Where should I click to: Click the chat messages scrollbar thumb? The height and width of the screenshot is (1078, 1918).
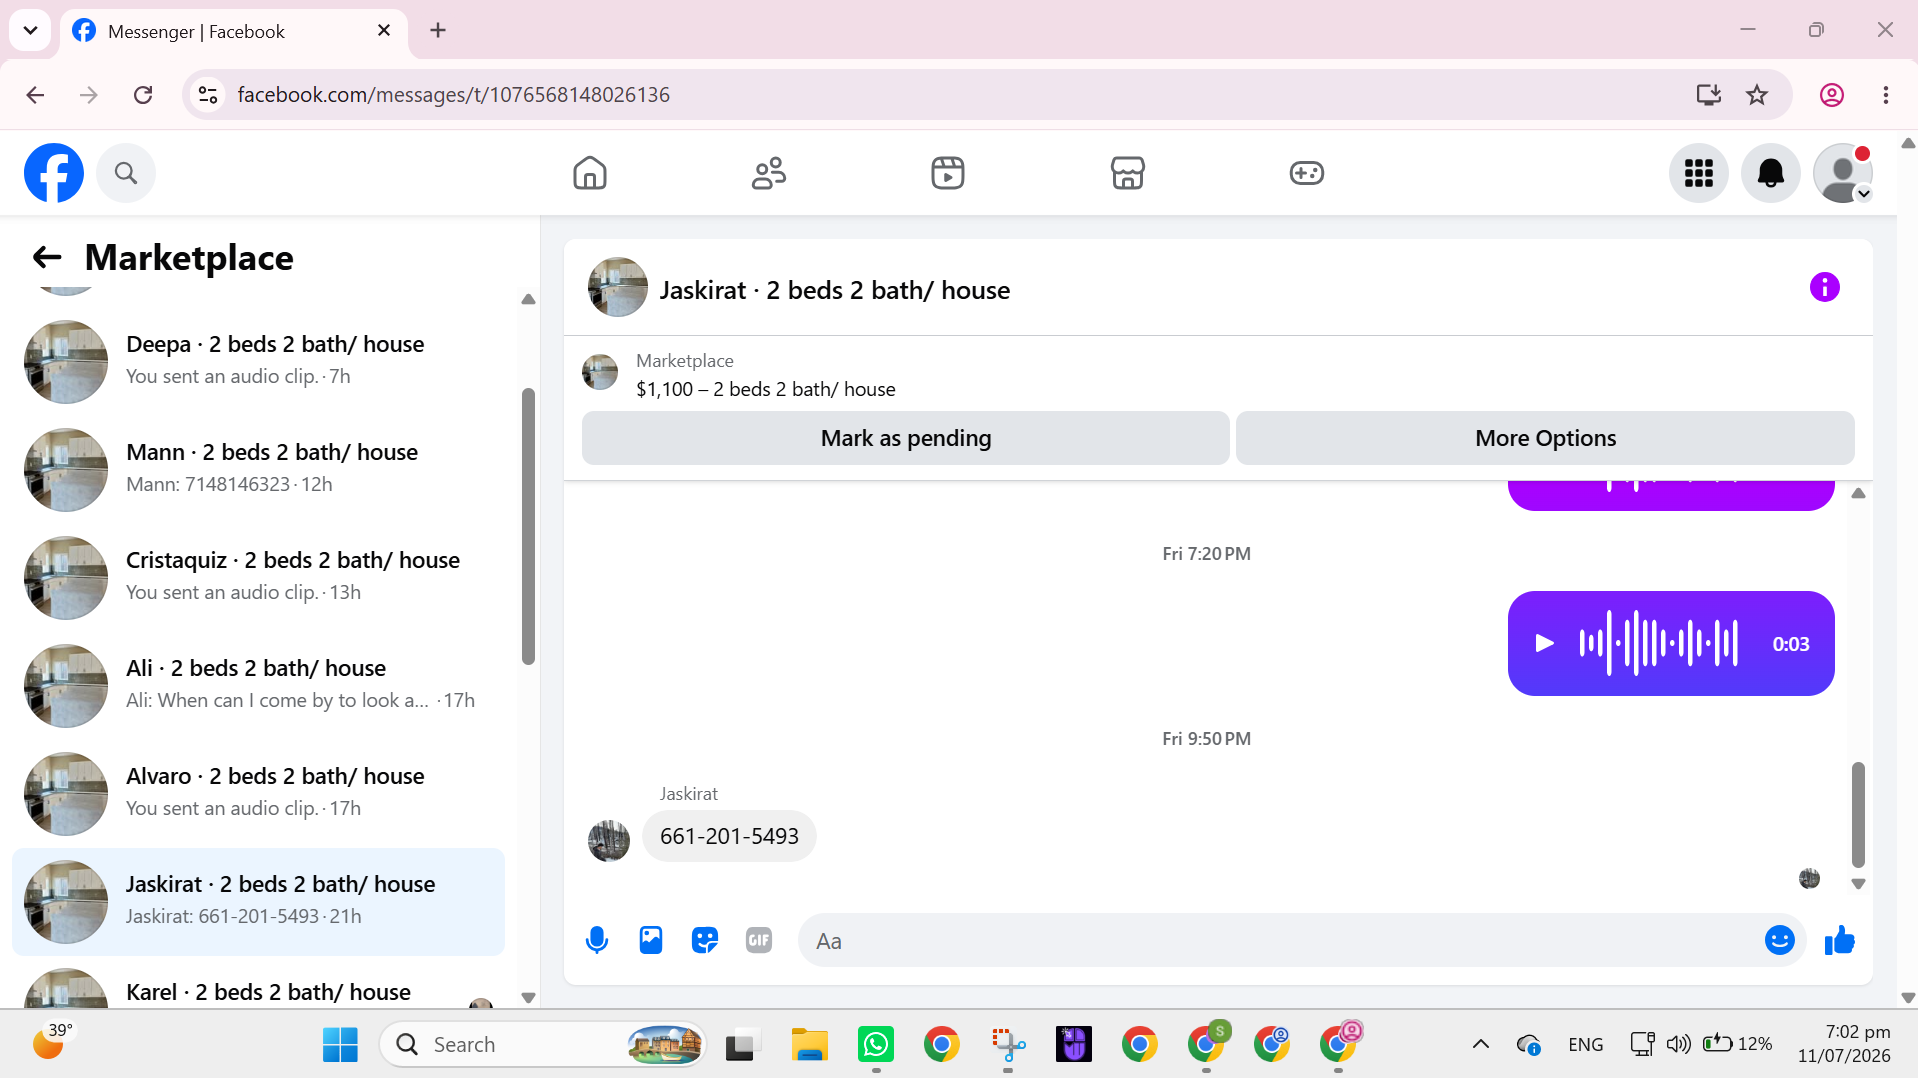click(x=1858, y=814)
